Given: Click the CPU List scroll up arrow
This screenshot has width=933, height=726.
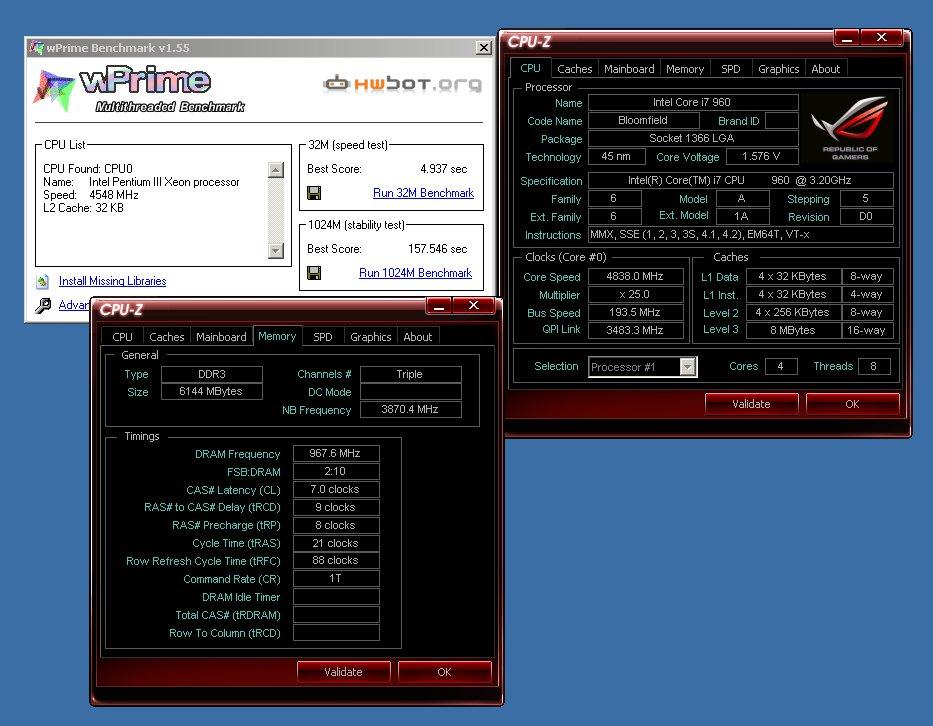Looking at the screenshot, I should click(x=275, y=170).
